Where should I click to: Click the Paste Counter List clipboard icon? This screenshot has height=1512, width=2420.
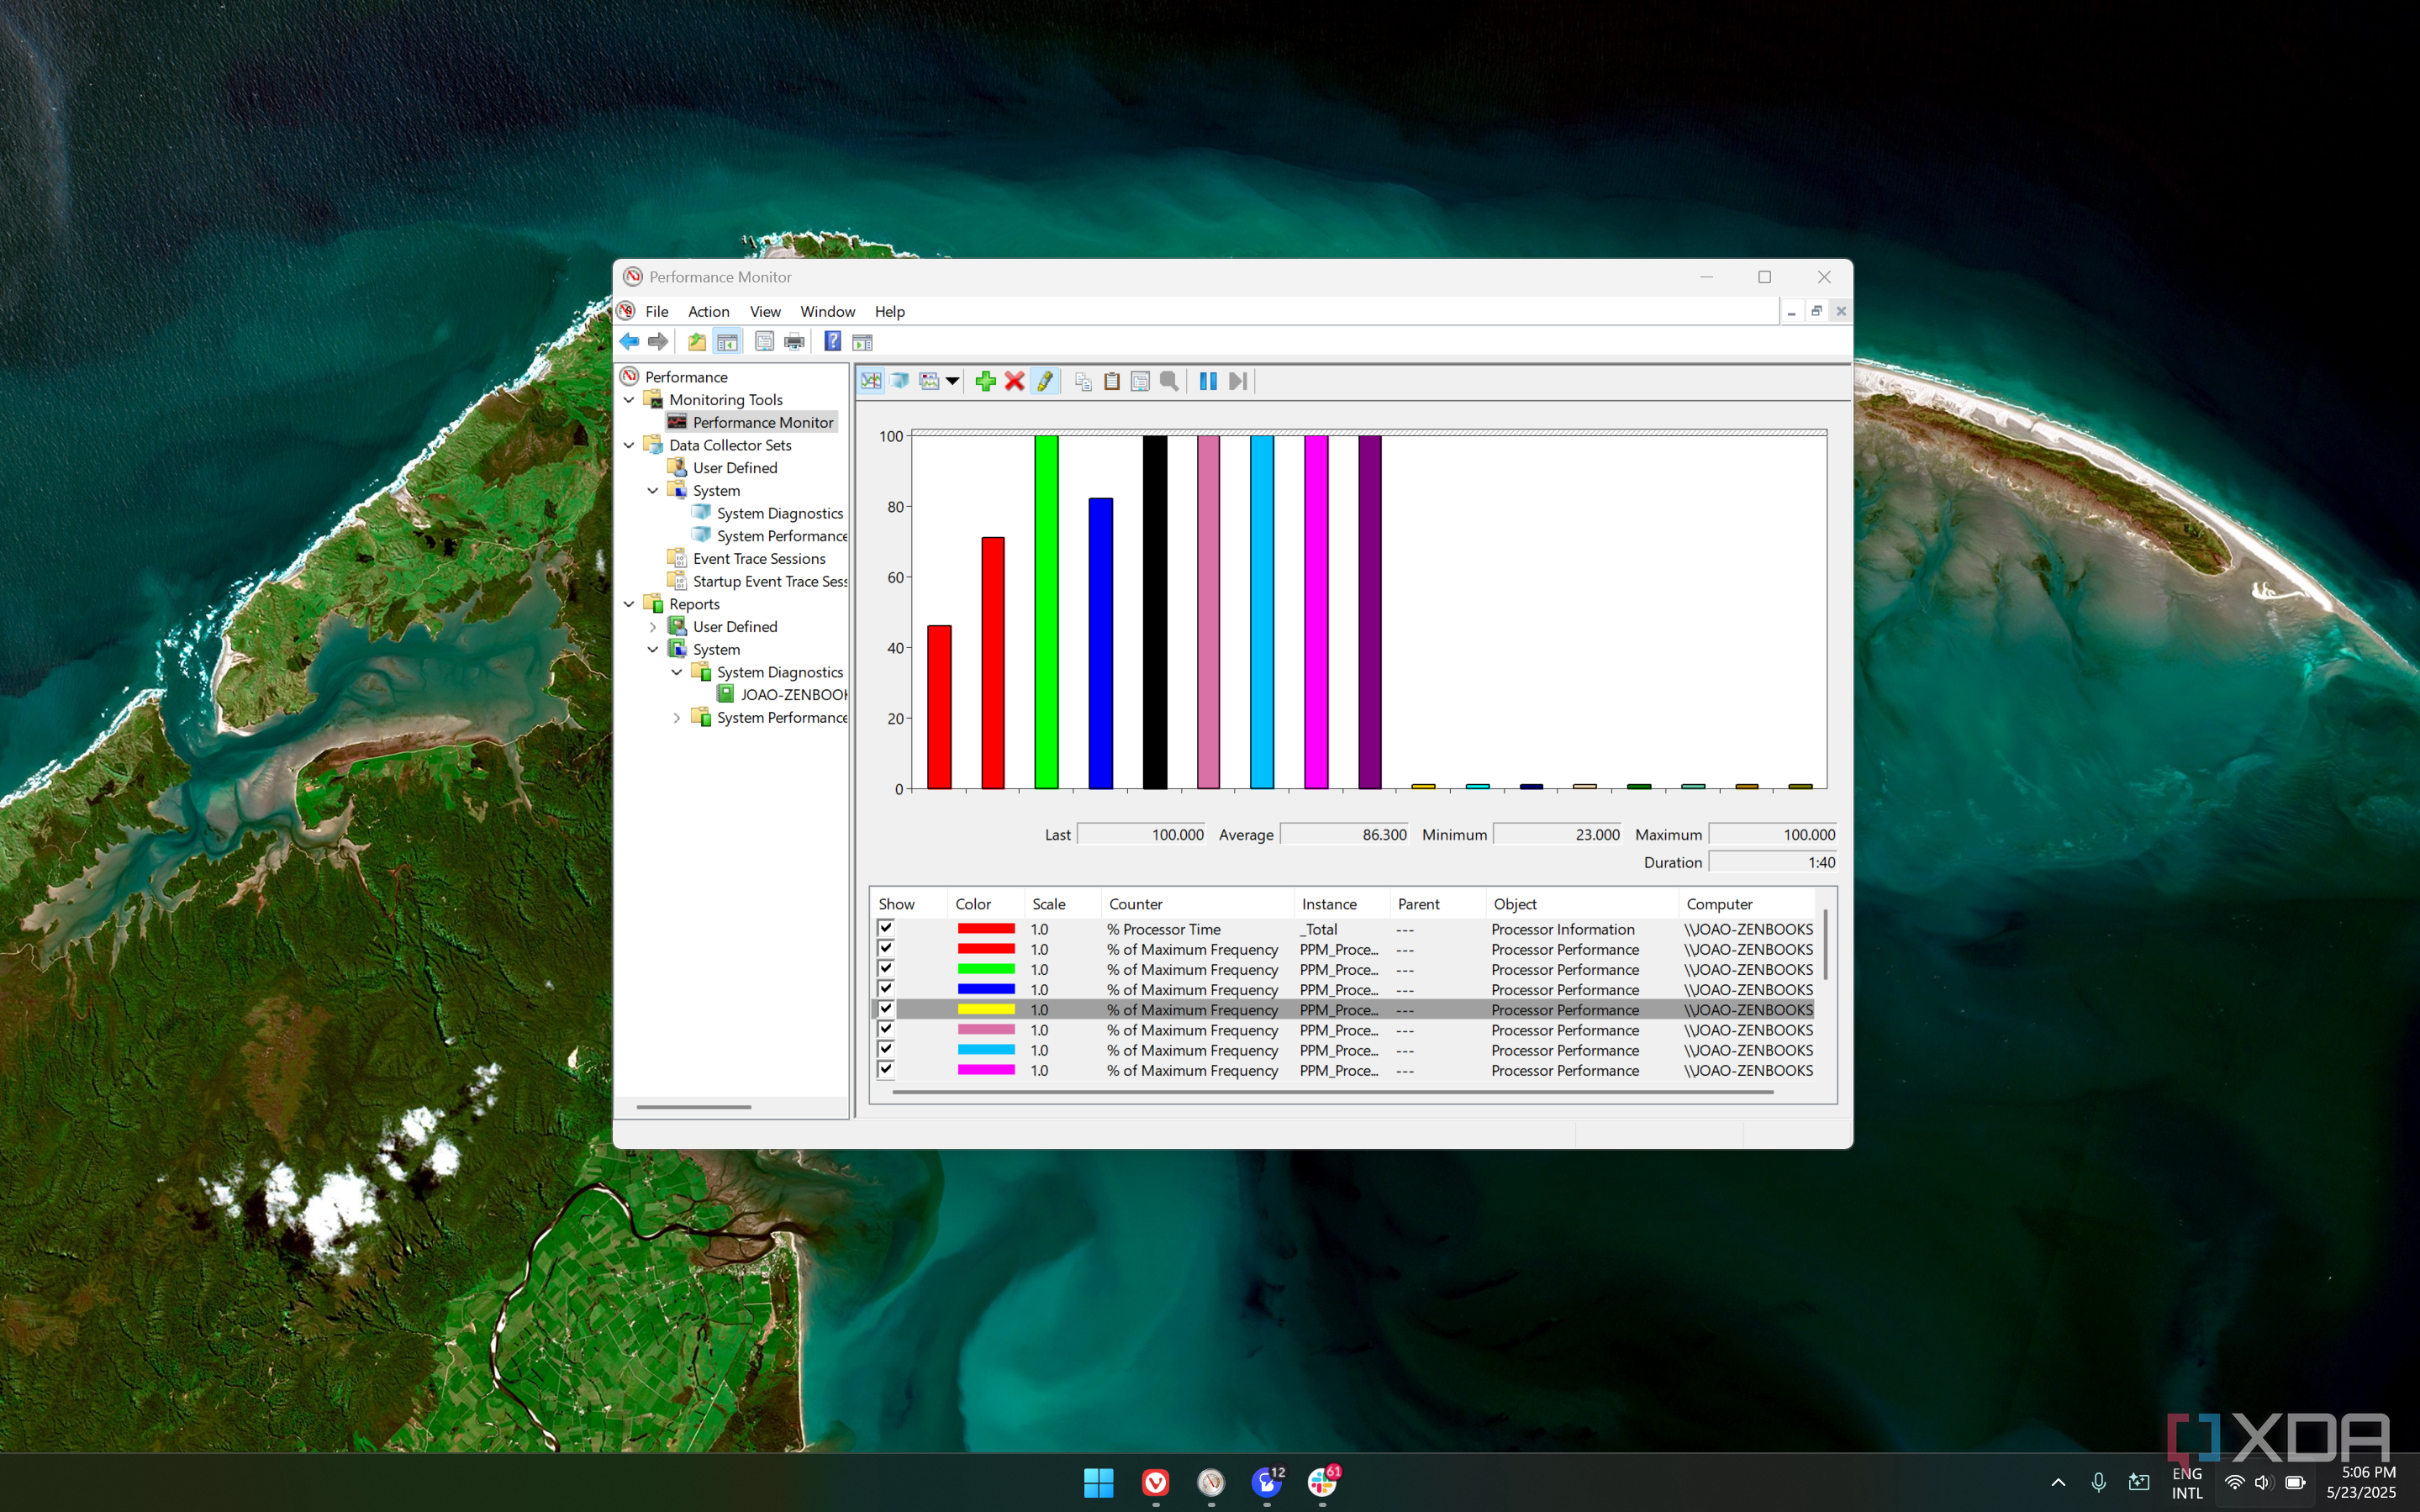[1111, 381]
